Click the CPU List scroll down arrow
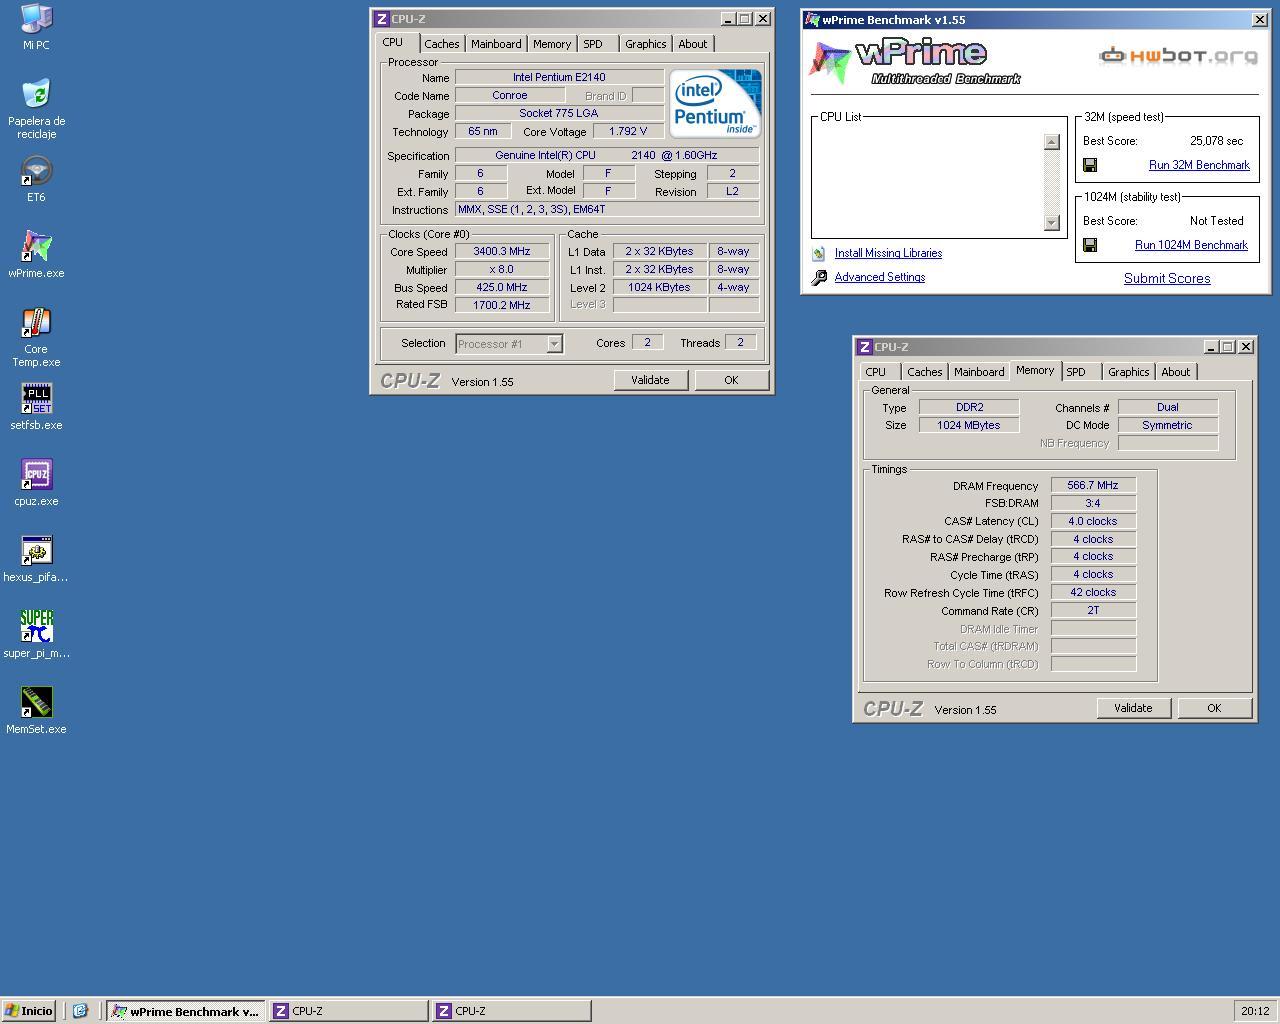 pos(1051,222)
